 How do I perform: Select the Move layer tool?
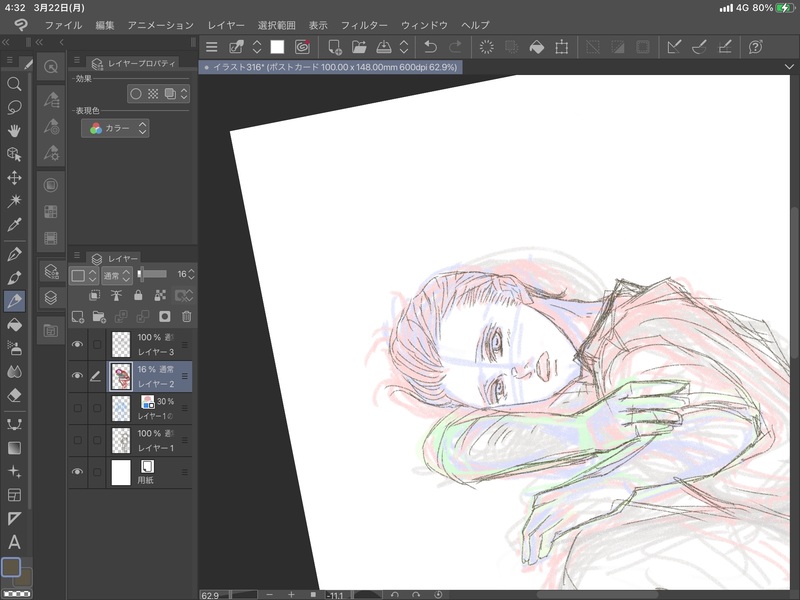[x=14, y=178]
